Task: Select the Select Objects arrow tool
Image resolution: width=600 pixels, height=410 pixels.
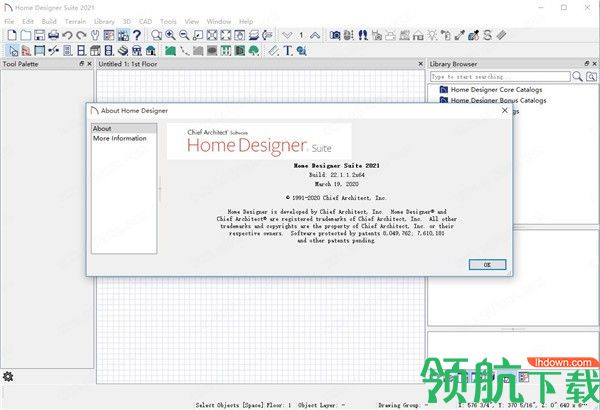Action: point(13,51)
